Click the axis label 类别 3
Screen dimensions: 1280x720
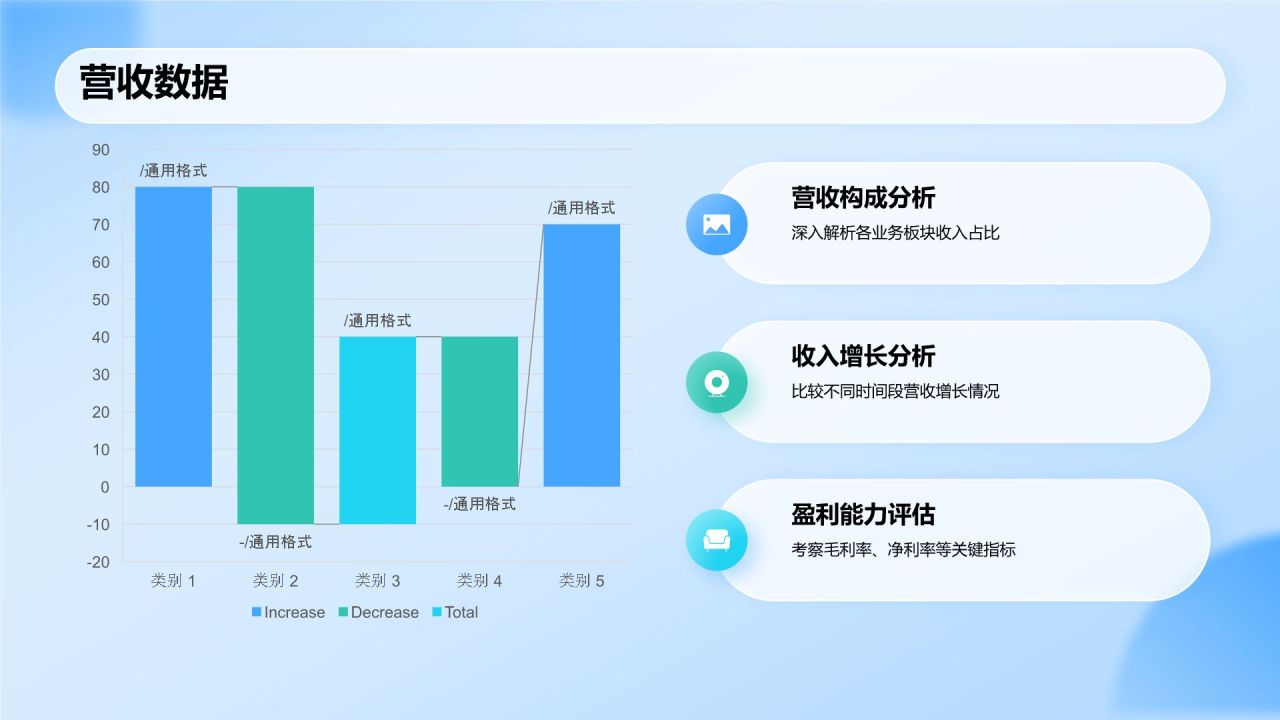pyautogui.click(x=378, y=580)
